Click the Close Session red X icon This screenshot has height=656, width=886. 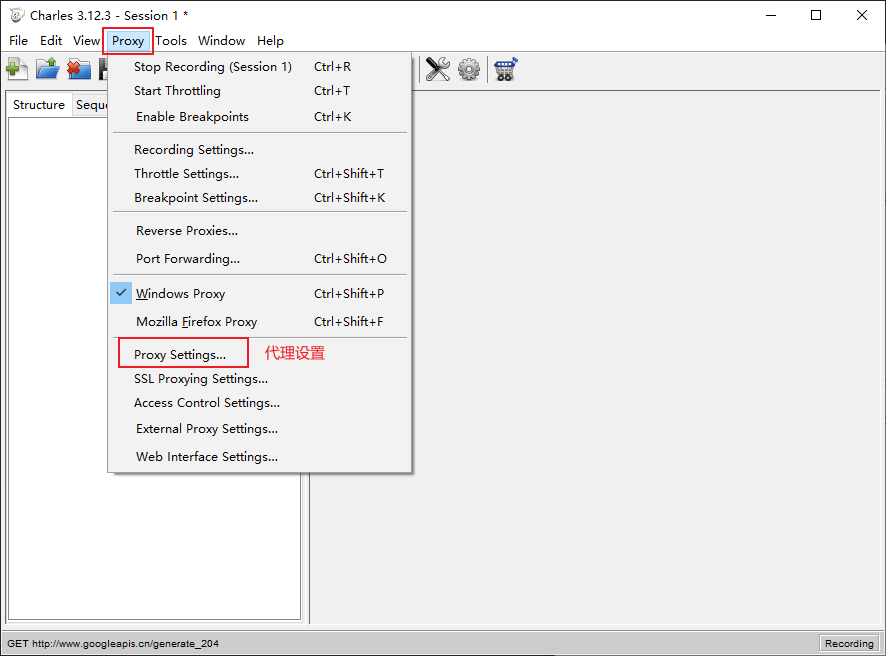coord(79,69)
